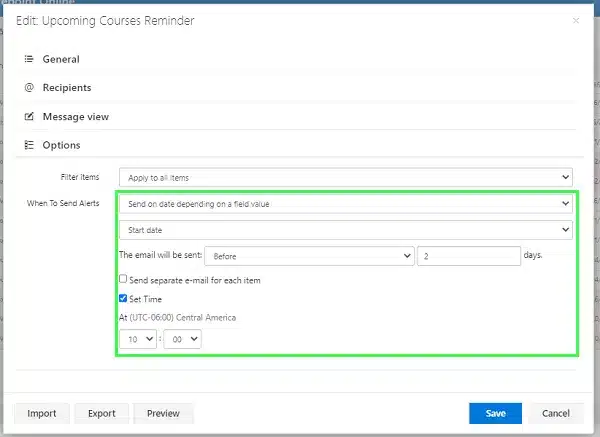Click the Preview button
This screenshot has height=437, width=600.
163,413
